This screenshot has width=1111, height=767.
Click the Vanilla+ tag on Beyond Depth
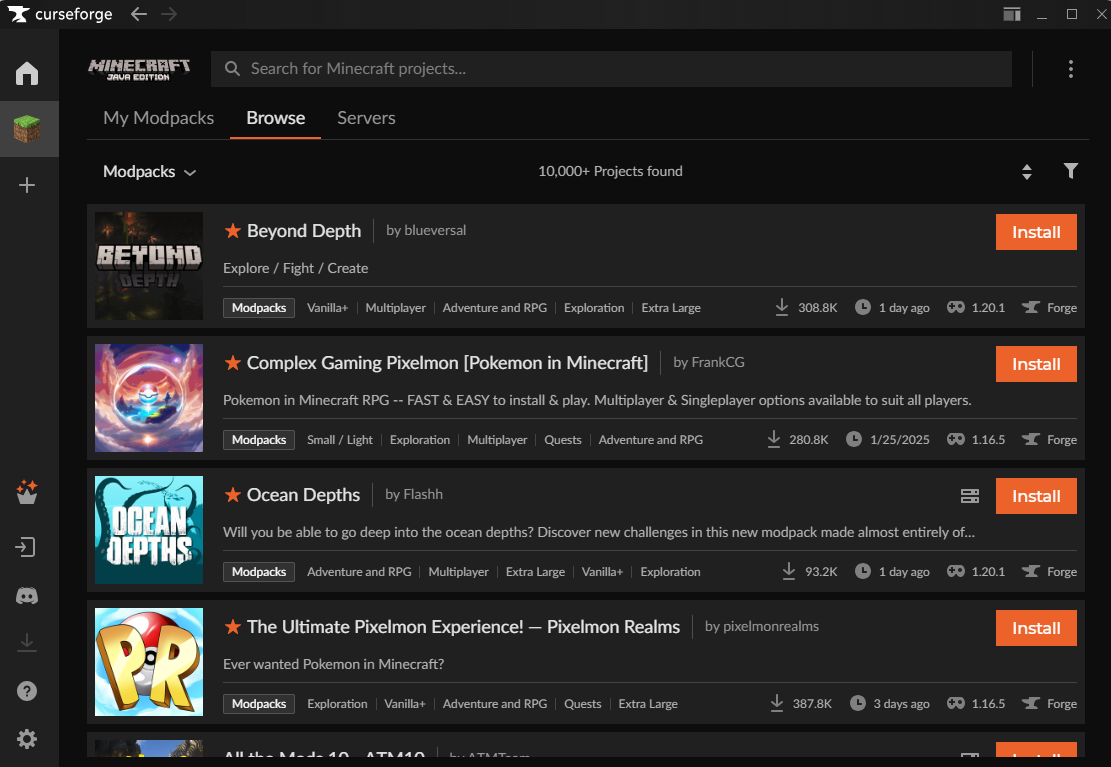pos(327,308)
